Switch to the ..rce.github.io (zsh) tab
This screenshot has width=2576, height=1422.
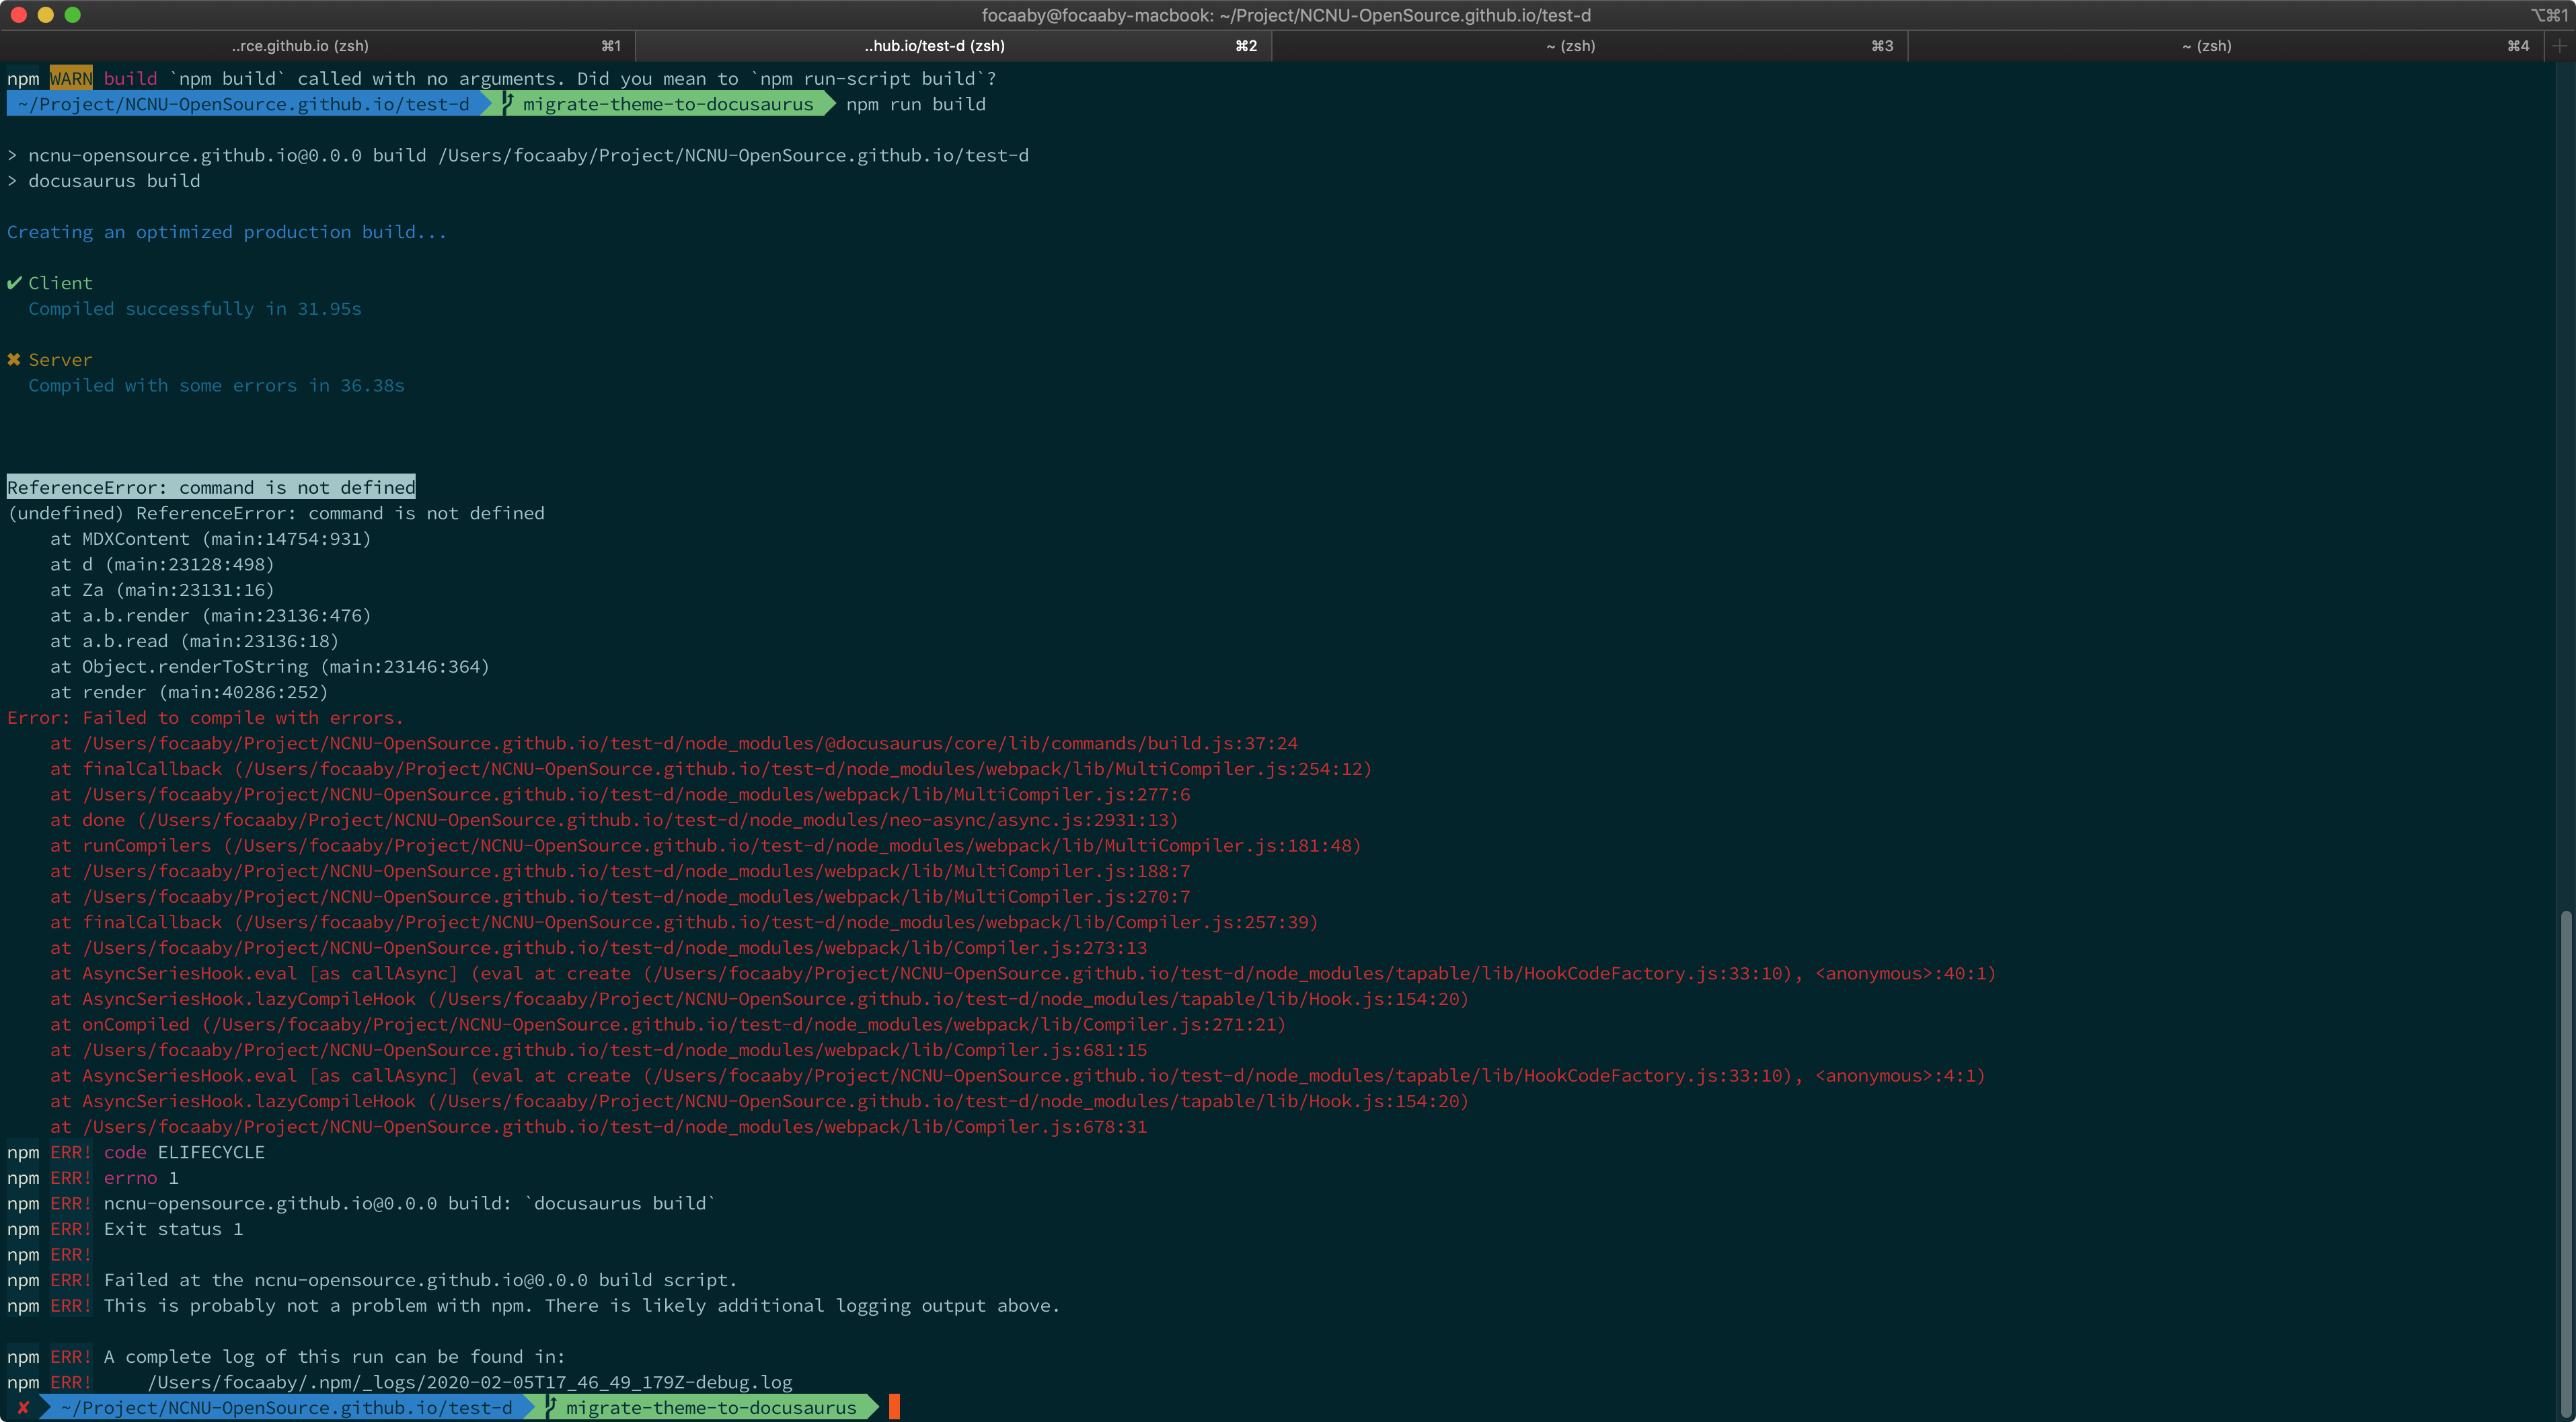coord(300,45)
